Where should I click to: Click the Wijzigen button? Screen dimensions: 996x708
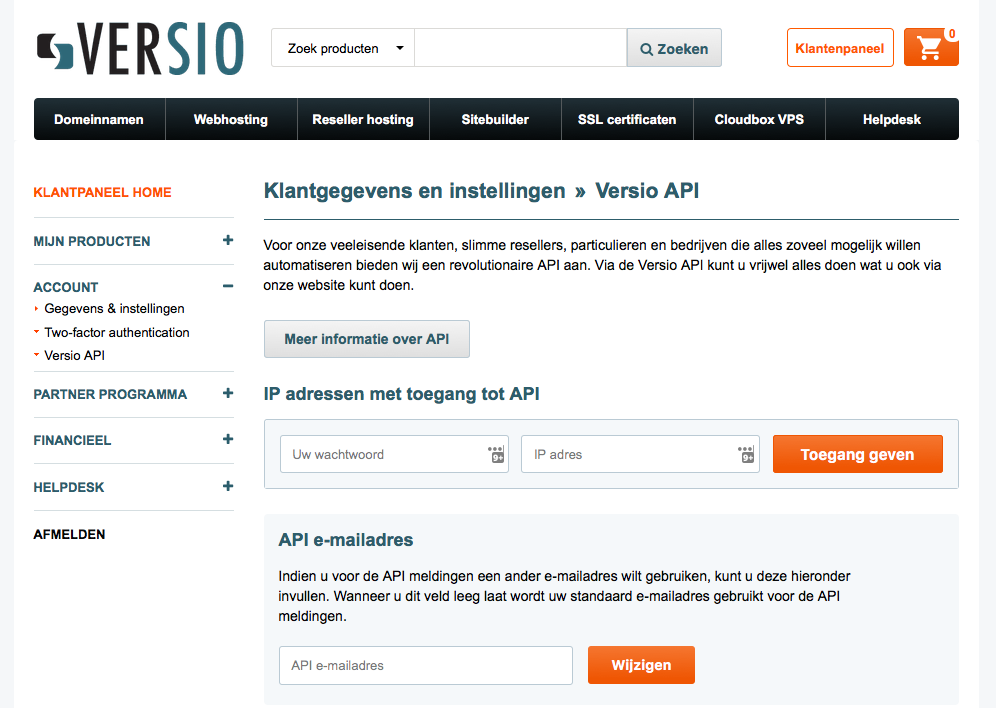tap(641, 665)
